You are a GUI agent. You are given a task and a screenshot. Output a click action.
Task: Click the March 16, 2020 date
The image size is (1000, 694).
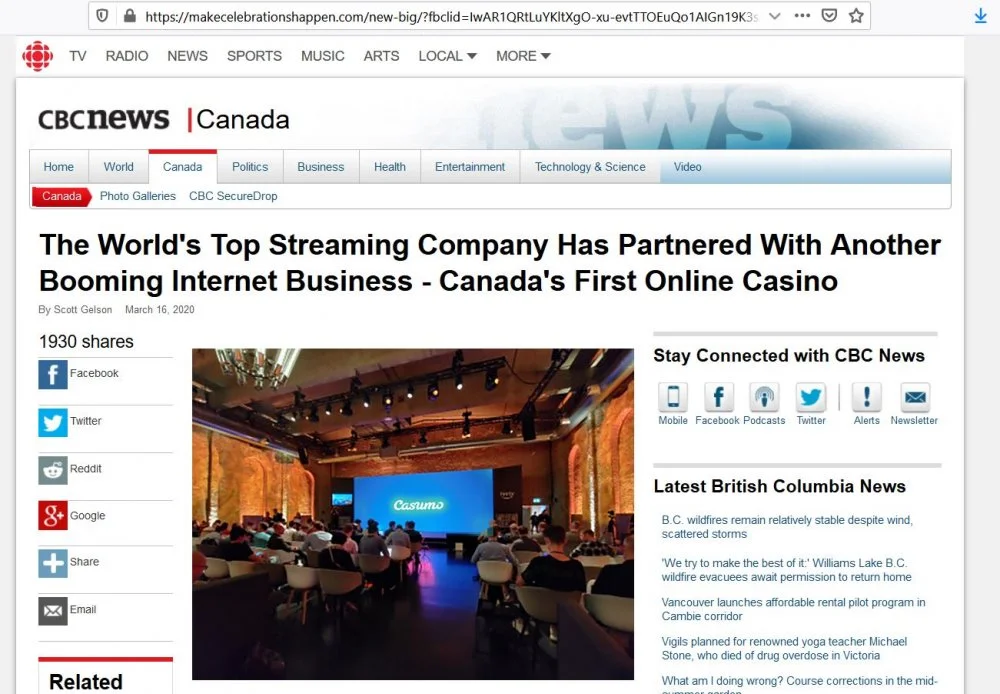coord(159,309)
